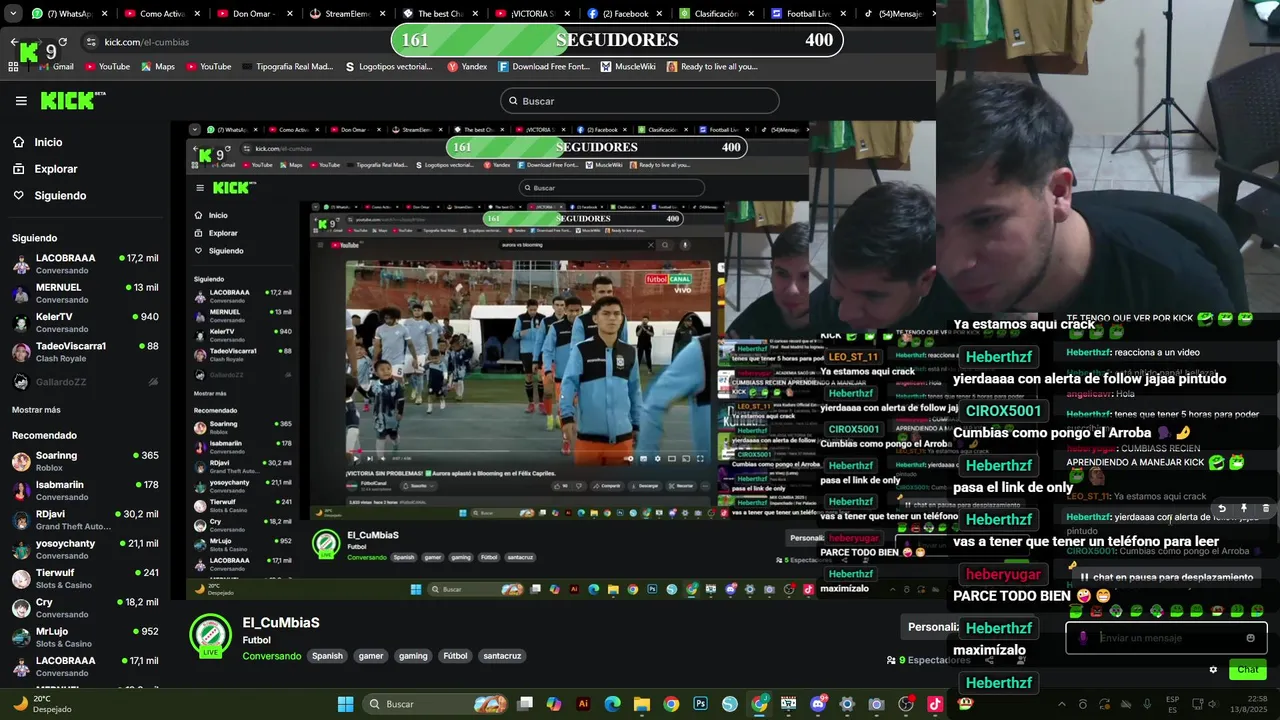Open TikTok app from taskbar
The width and height of the screenshot is (1280, 720).
(x=934, y=704)
